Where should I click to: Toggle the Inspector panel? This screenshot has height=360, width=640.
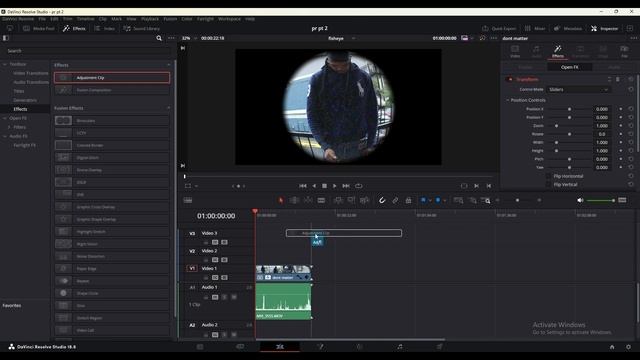[x=604, y=29]
